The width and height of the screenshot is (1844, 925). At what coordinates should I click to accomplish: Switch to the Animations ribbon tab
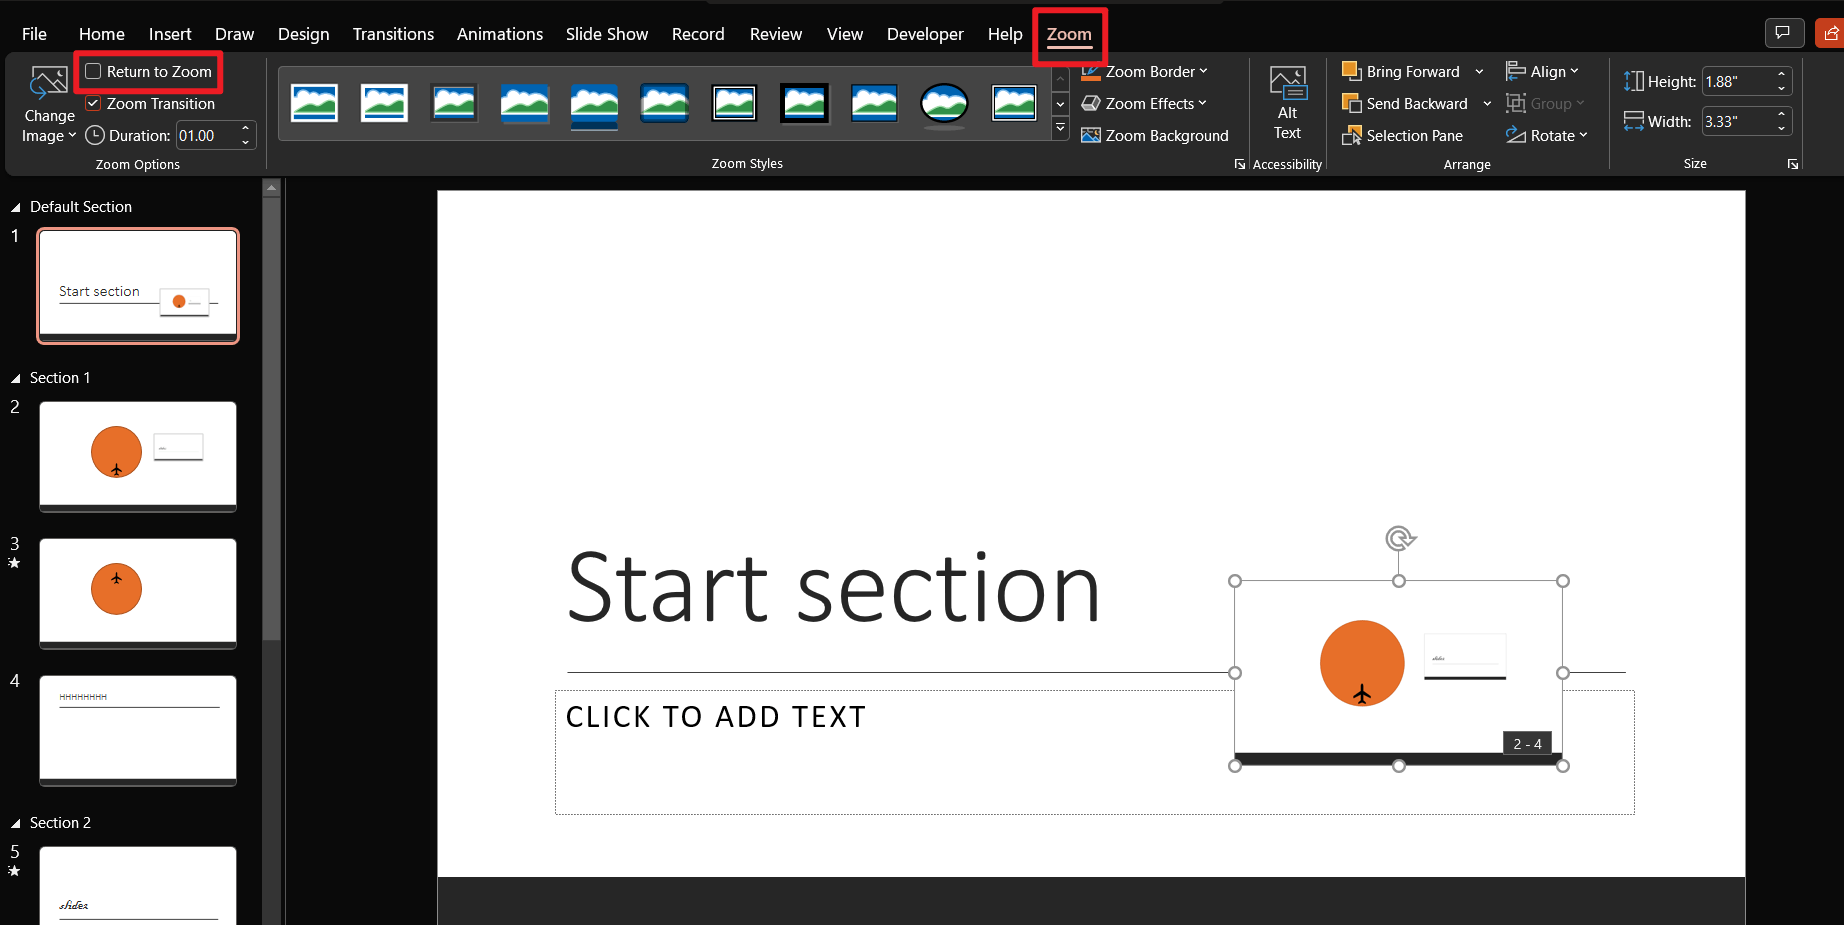pos(499,33)
